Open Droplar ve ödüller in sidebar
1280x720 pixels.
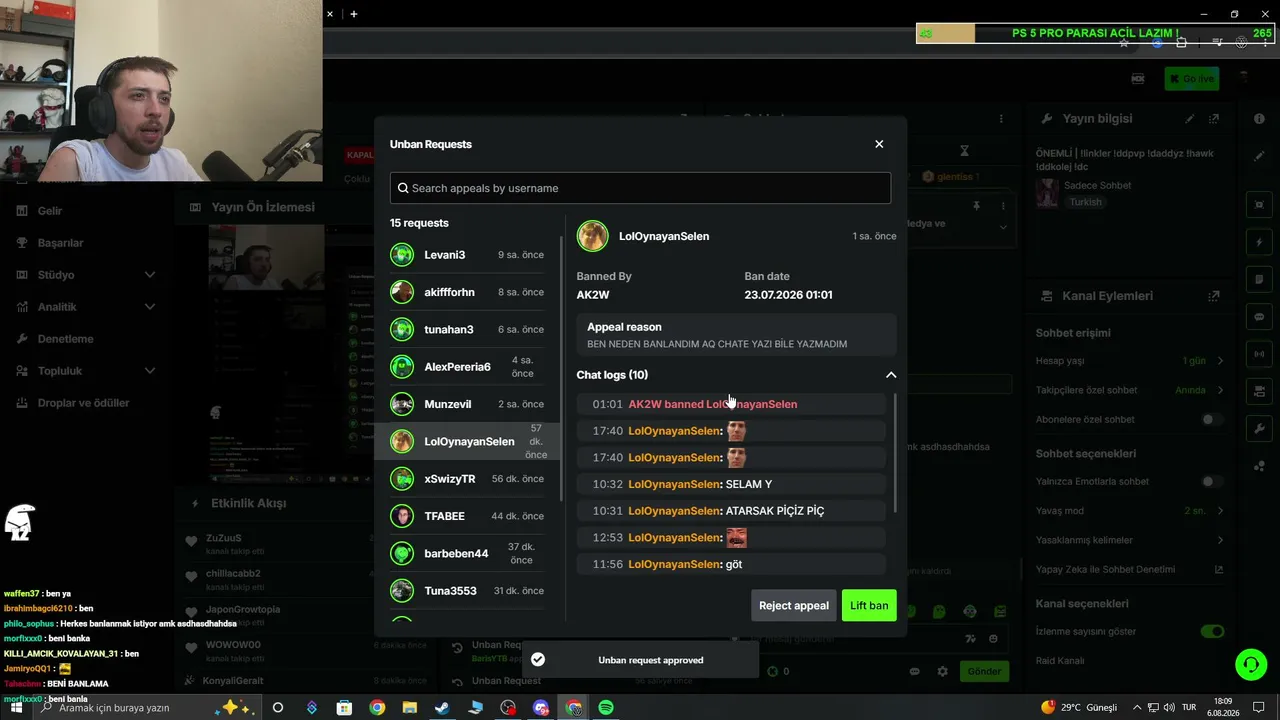(83, 403)
